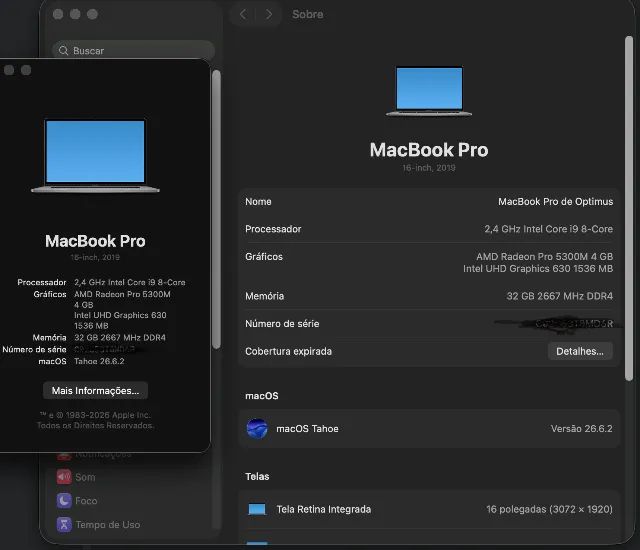640x550 pixels.
Task: Click the large MacBook Pro image in Settings
Action: pyautogui.click(x=429, y=91)
